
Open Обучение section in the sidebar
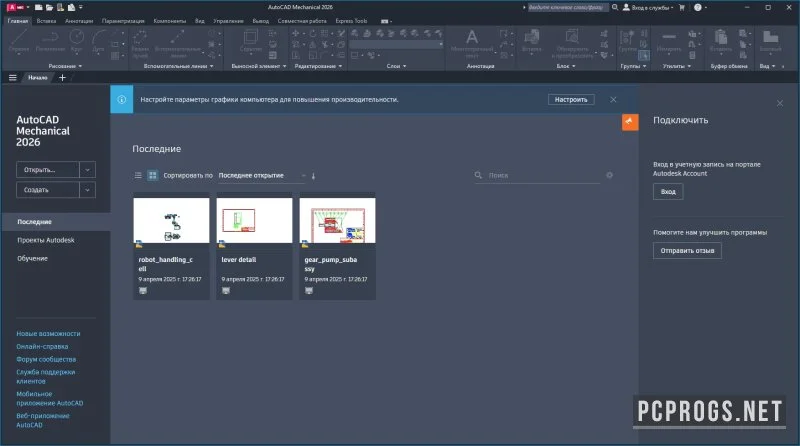(x=32, y=258)
